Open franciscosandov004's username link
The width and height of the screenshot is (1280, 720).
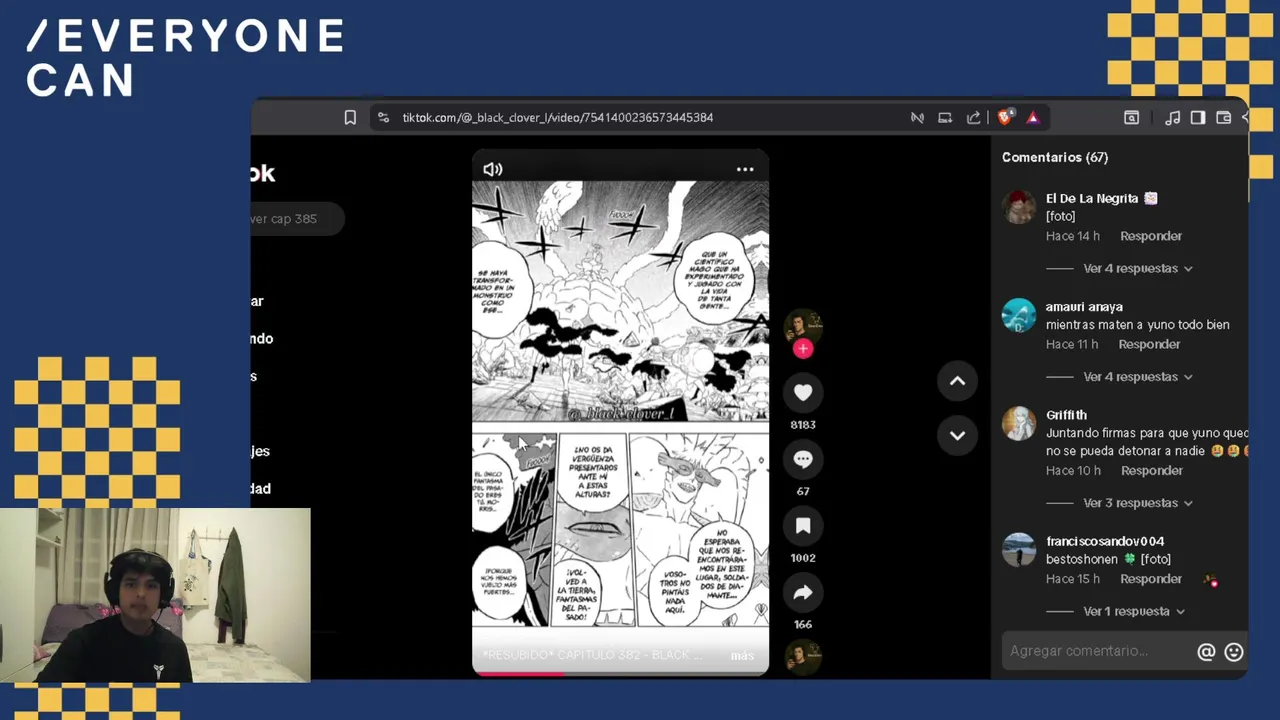[1105, 541]
